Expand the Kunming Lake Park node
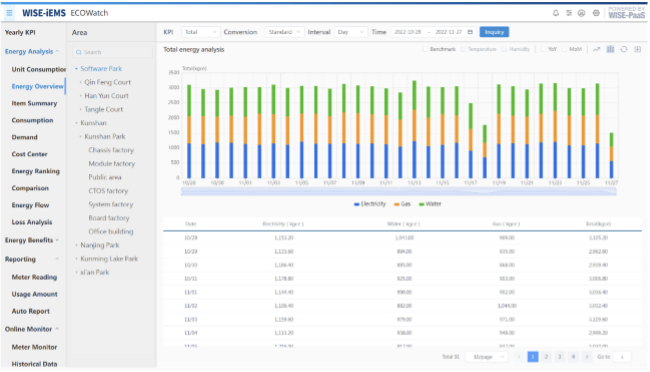650x372 pixels. (x=76, y=259)
